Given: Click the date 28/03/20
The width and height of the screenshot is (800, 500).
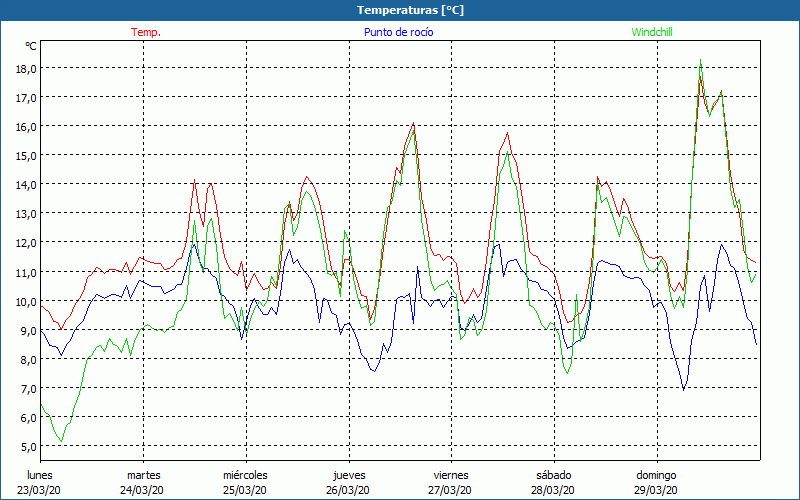Looking at the screenshot, I should click(x=553, y=490).
